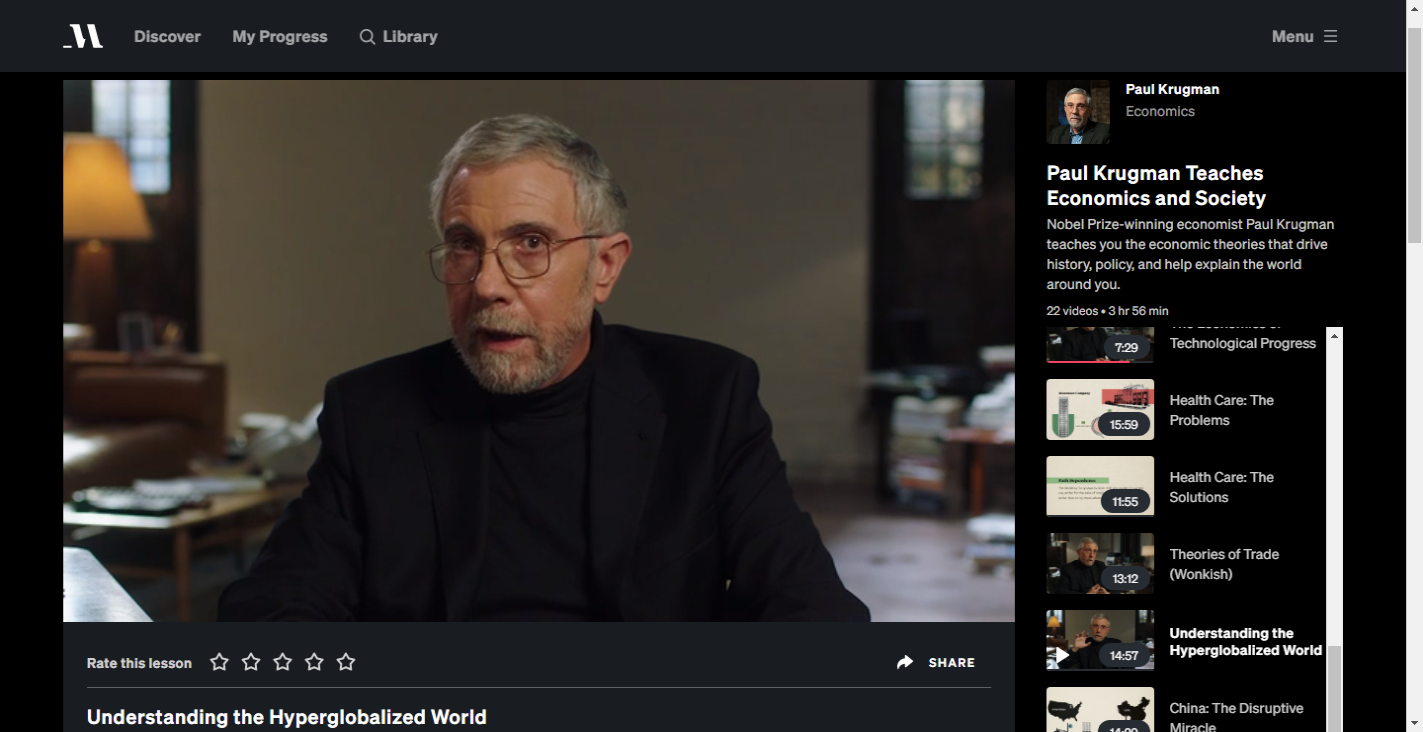This screenshot has width=1423, height=732.
Task: Click the Library magnifier icon
Action: pos(368,37)
